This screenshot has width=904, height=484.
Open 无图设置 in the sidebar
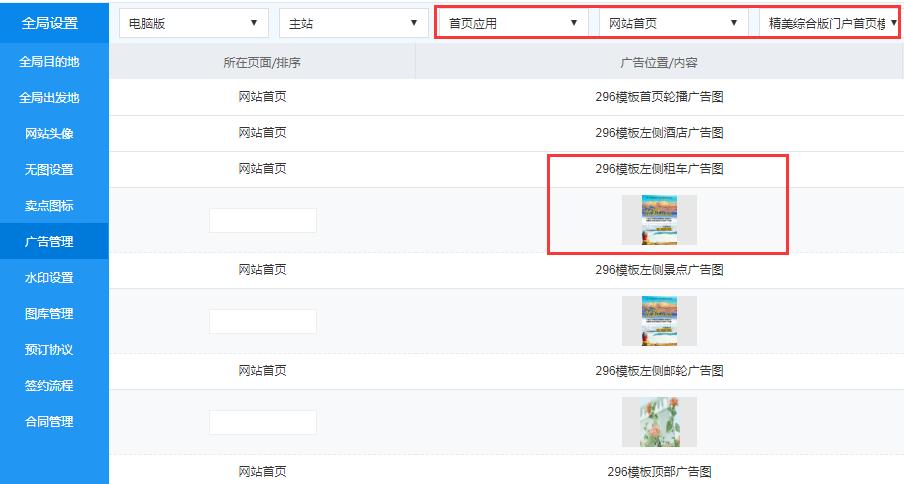tap(49, 170)
